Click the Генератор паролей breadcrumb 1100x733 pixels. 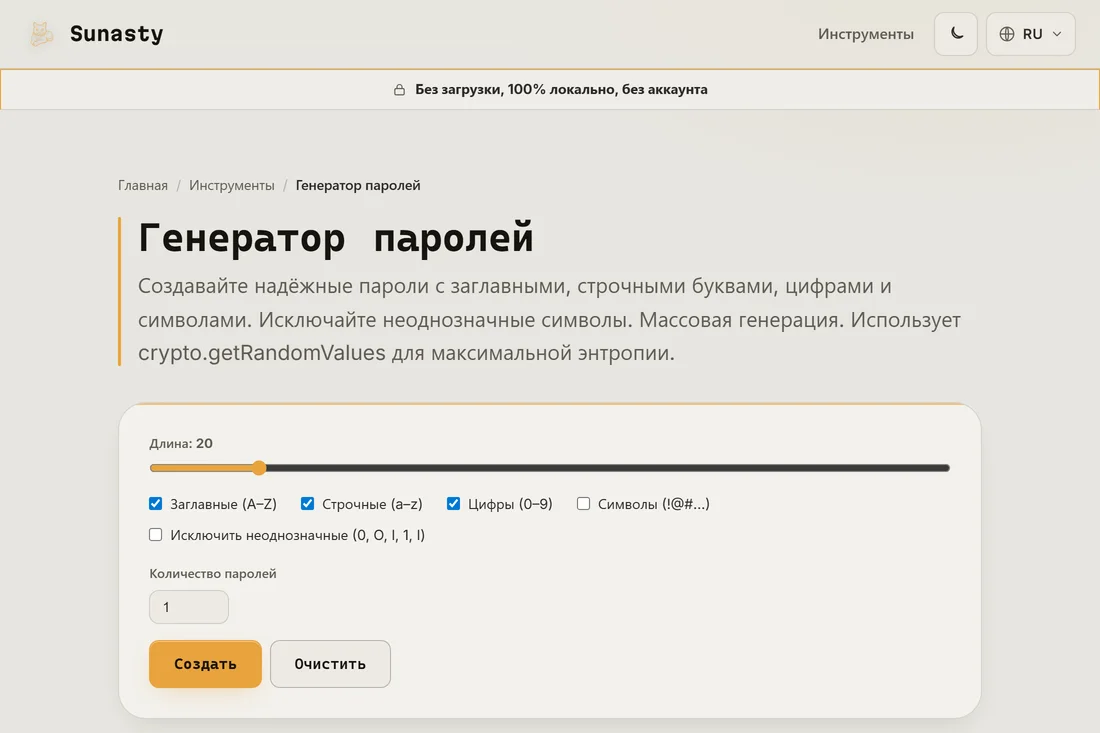pyautogui.click(x=358, y=185)
